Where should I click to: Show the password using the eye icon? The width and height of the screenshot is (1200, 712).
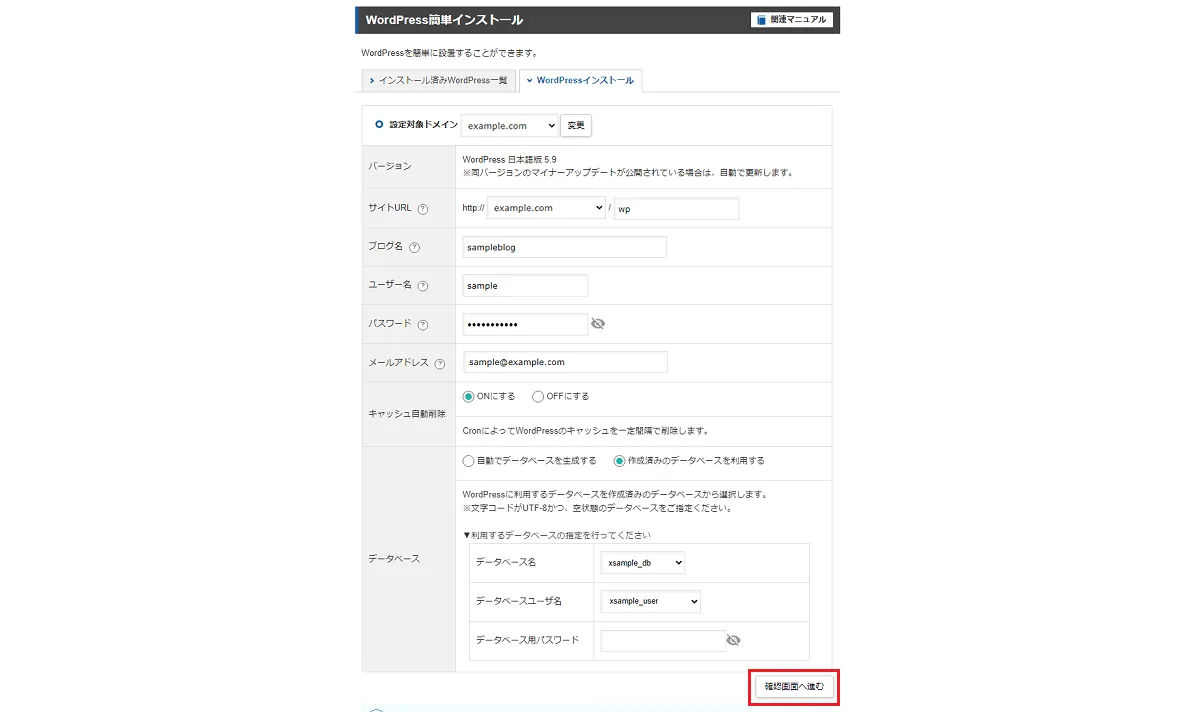(x=598, y=323)
